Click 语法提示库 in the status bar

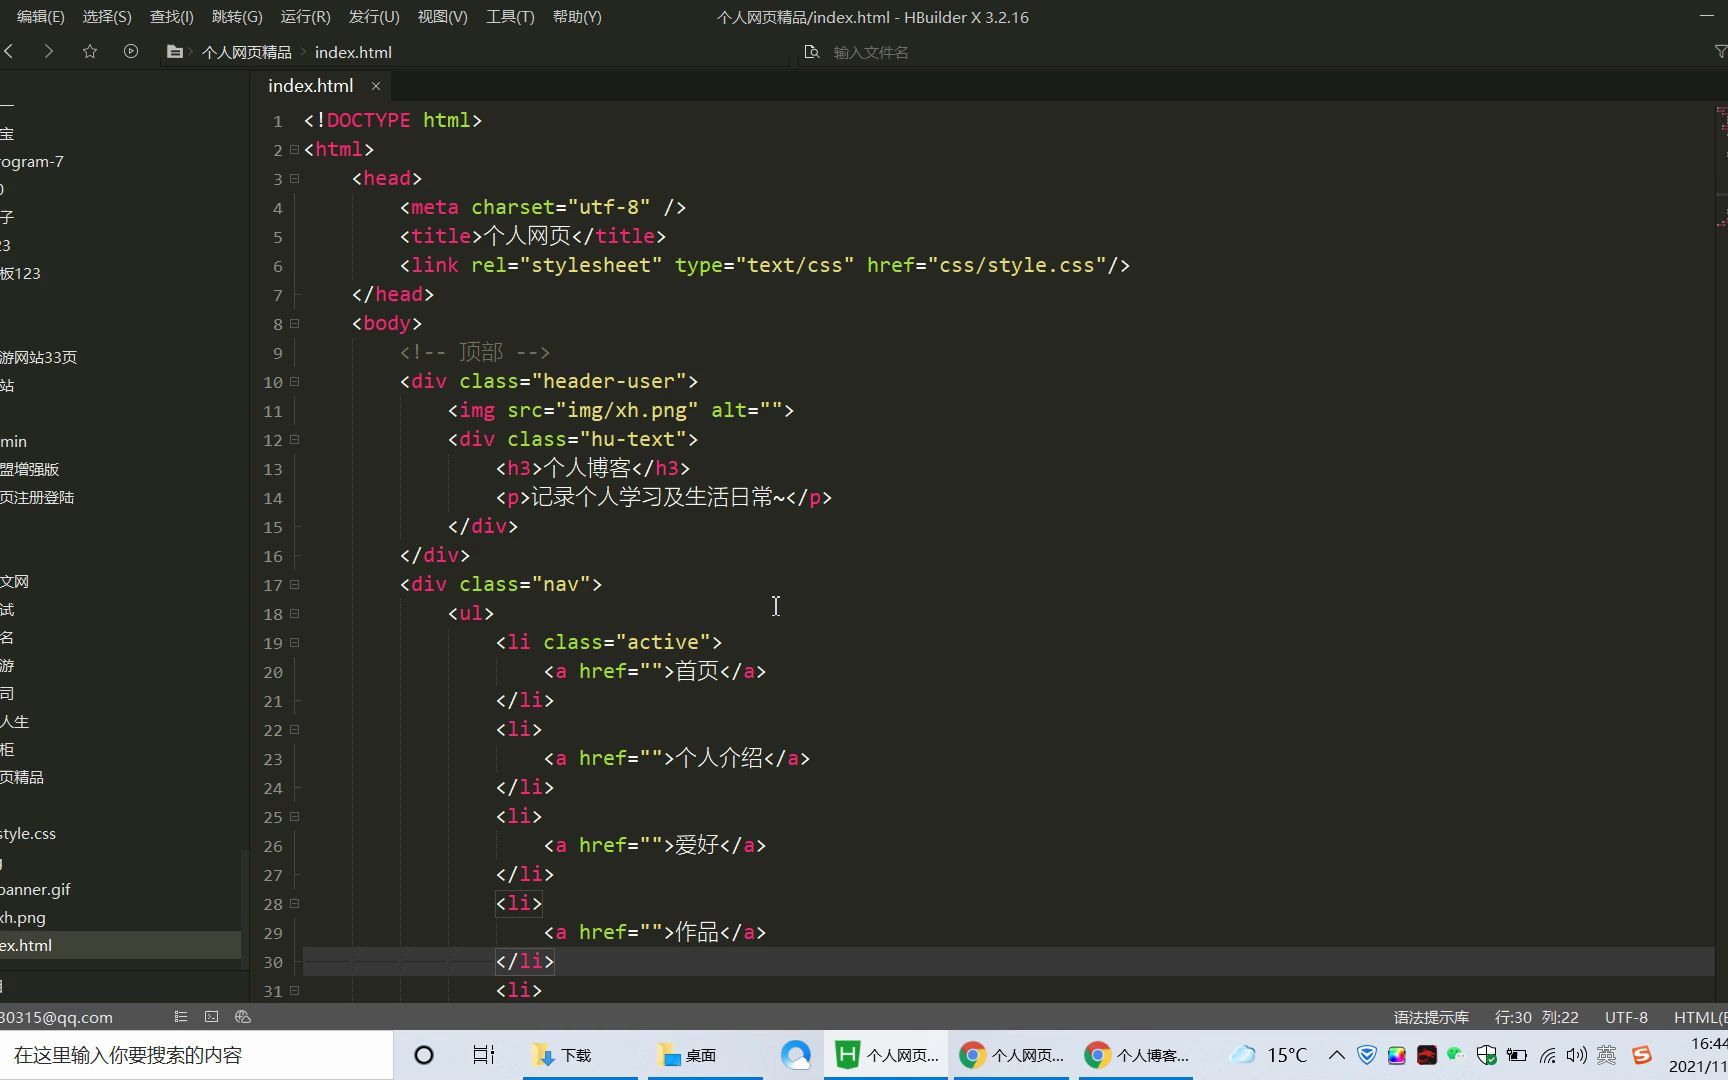pos(1430,1017)
